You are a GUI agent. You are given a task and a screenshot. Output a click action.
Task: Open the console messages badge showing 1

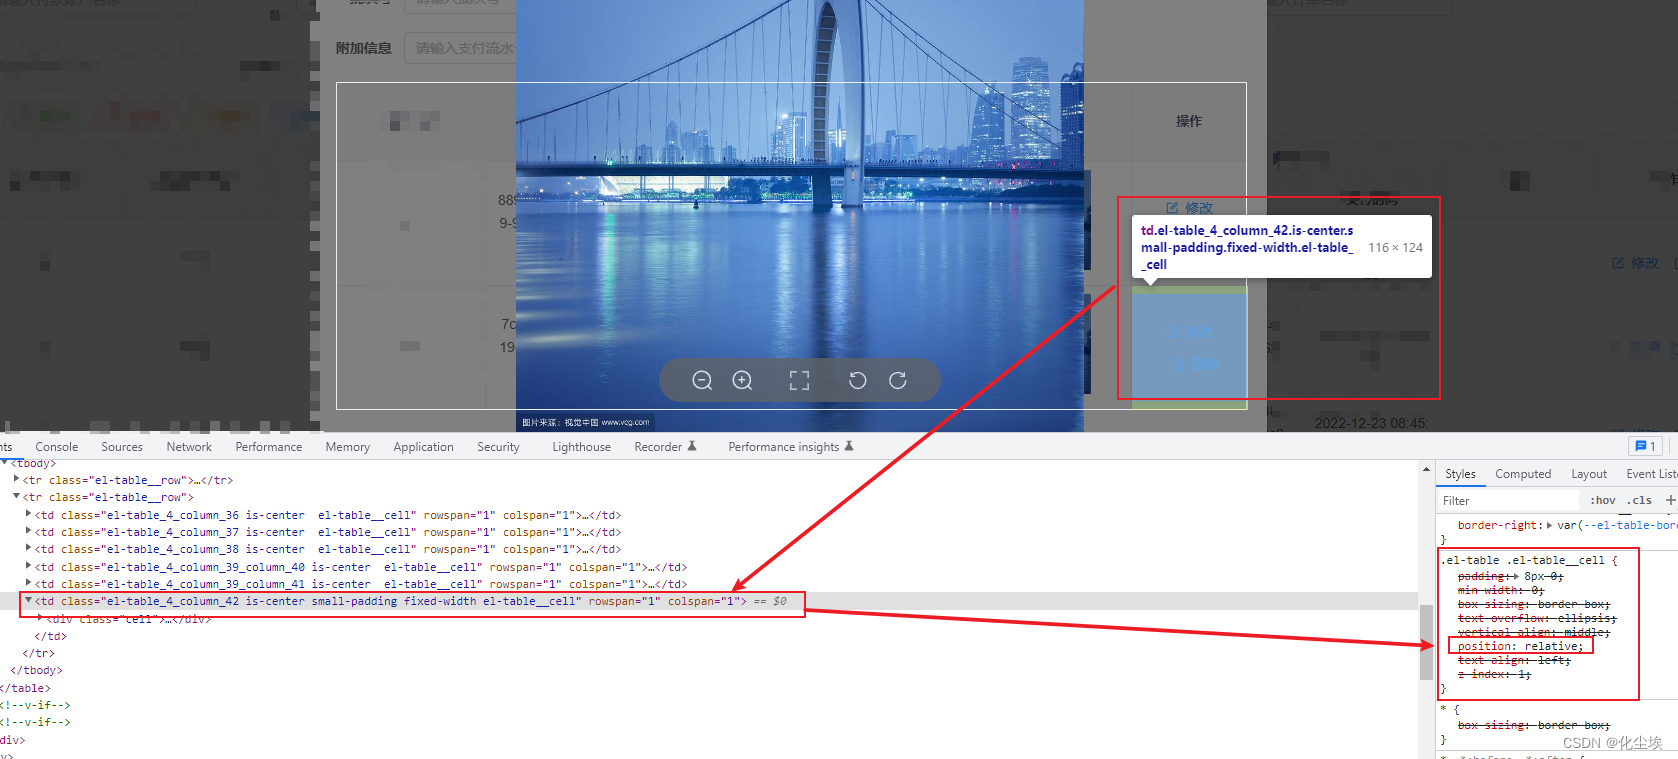(x=1645, y=446)
